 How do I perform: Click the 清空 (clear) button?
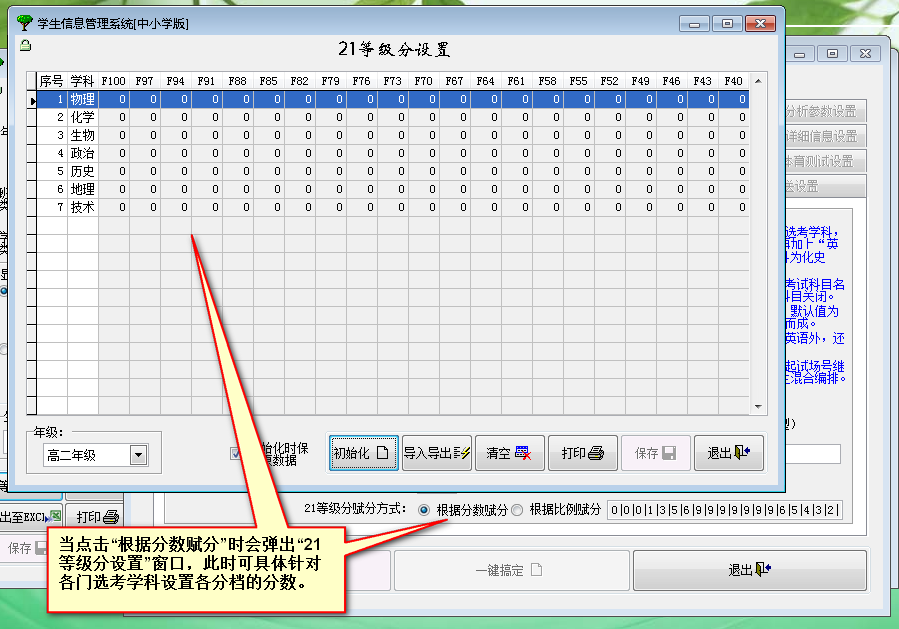tap(509, 453)
